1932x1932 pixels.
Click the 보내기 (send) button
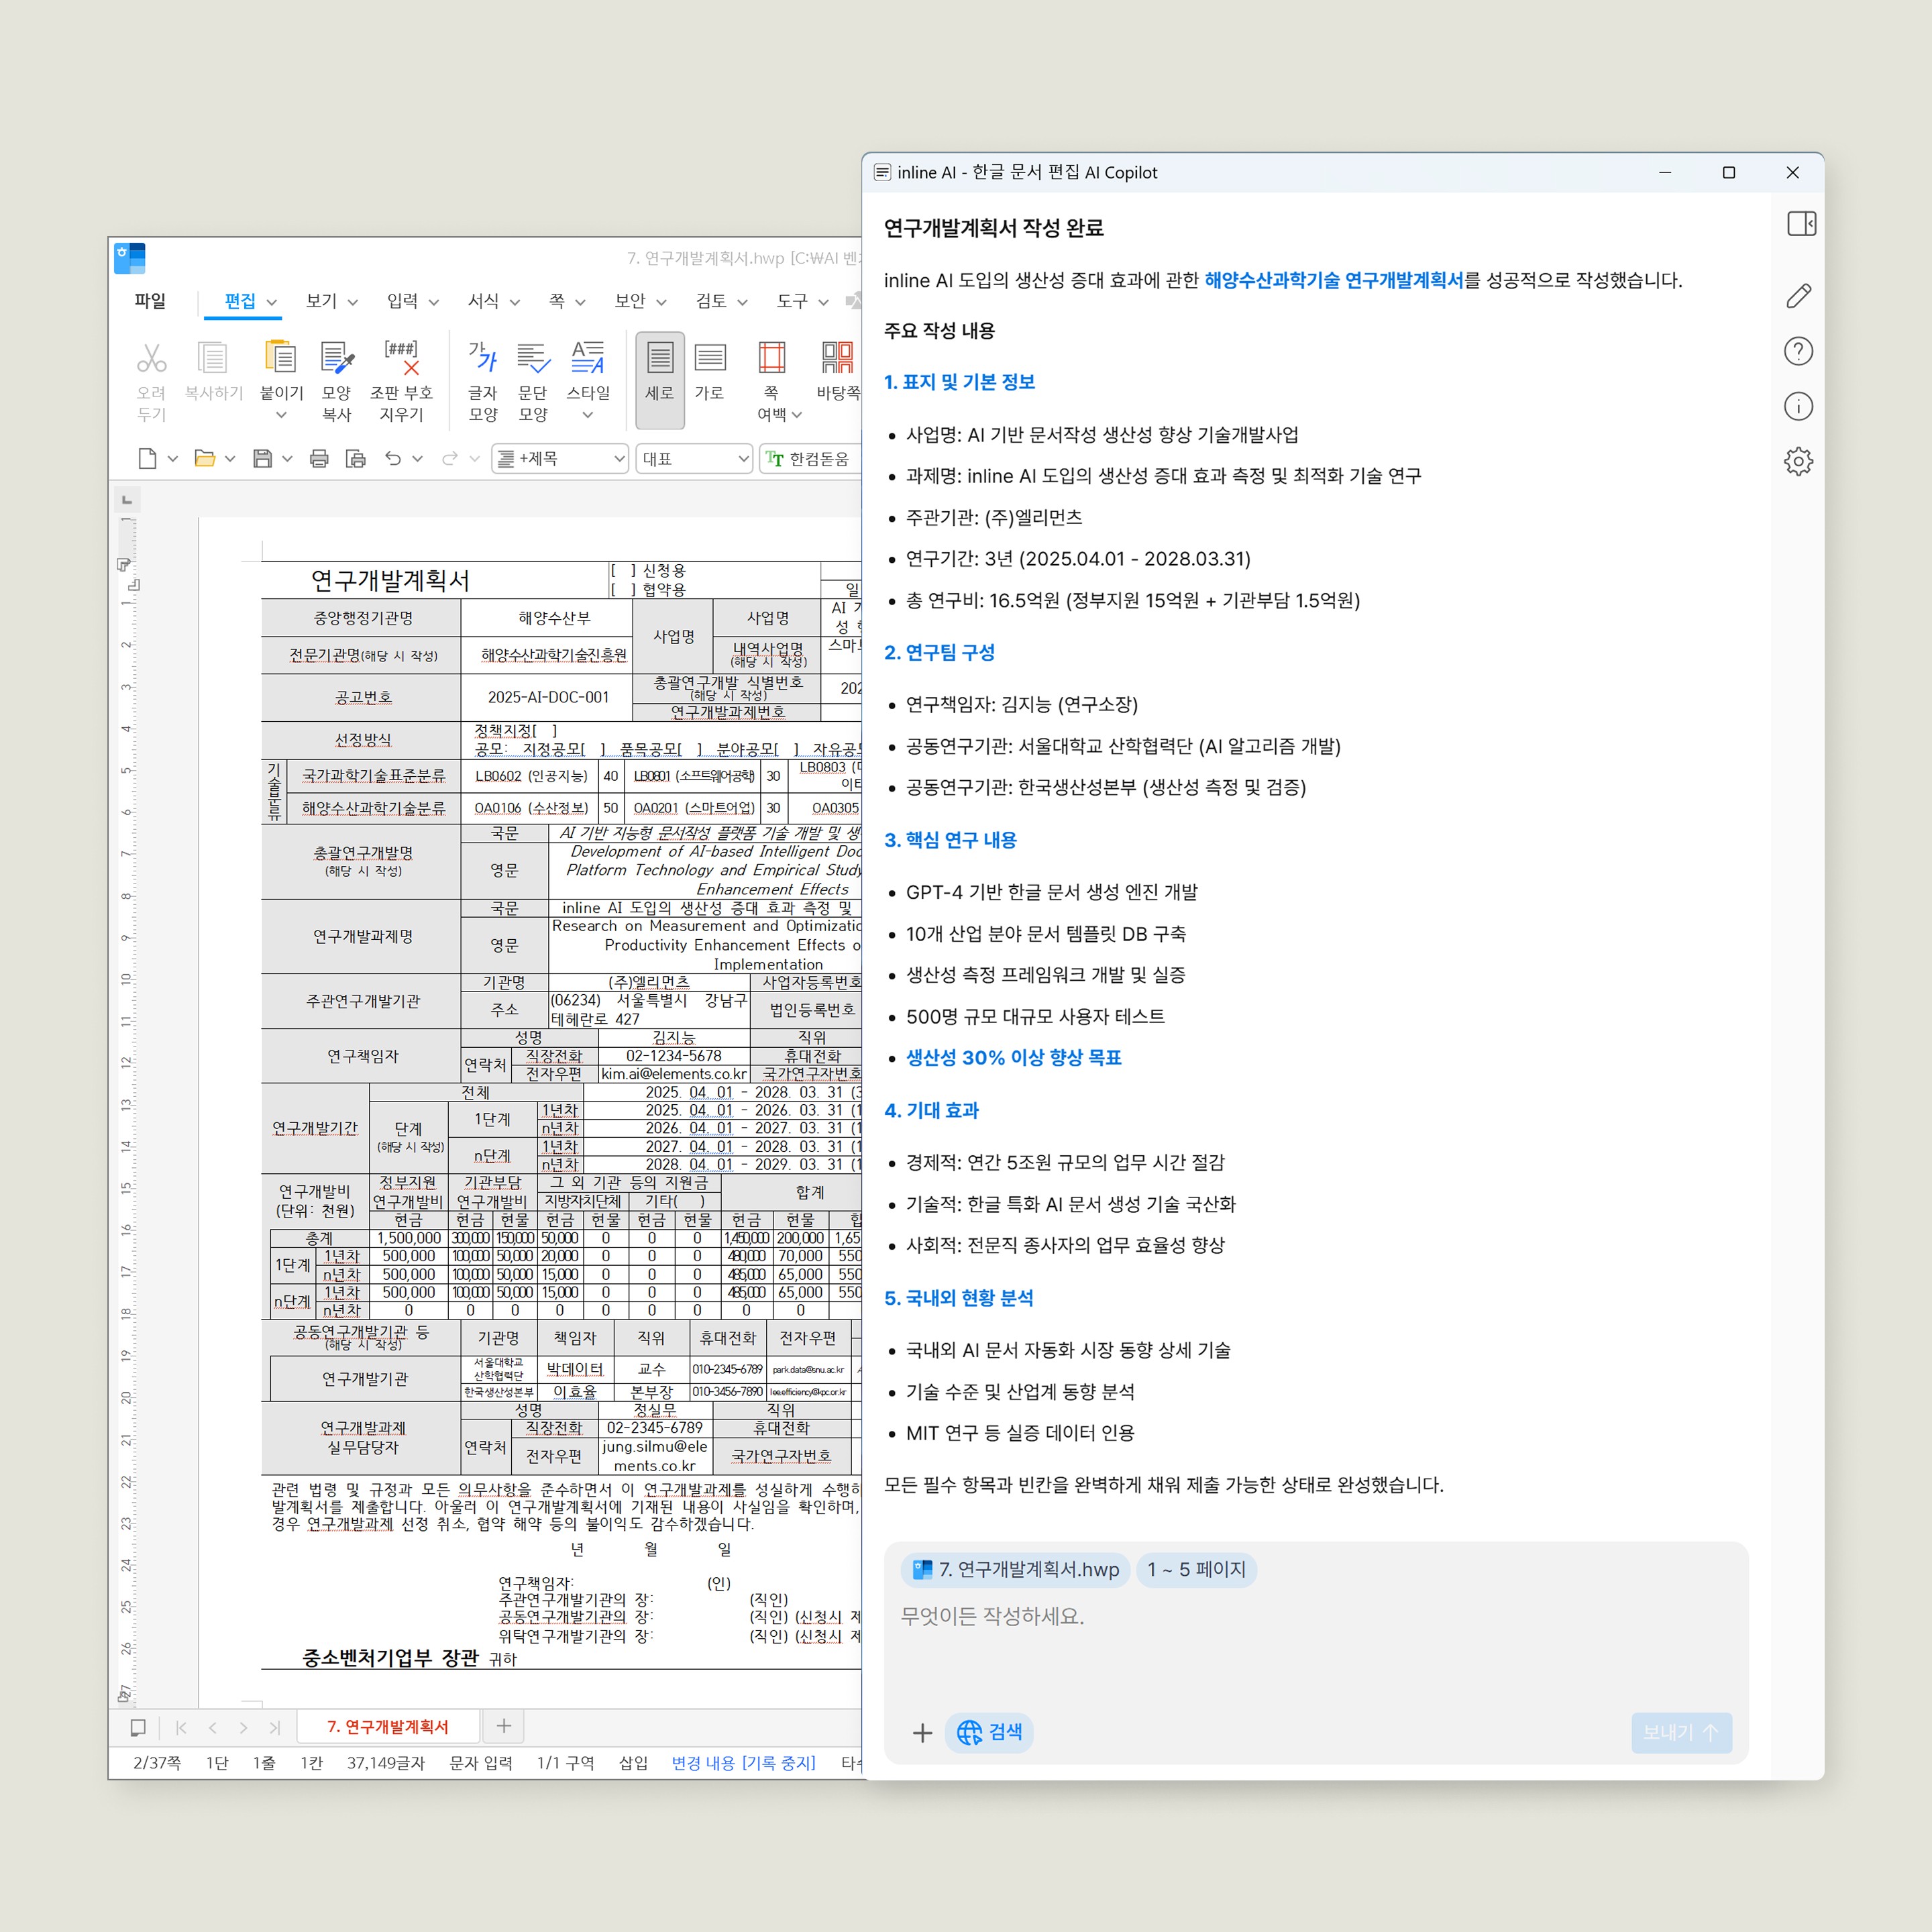pyautogui.click(x=1681, y=1732)
